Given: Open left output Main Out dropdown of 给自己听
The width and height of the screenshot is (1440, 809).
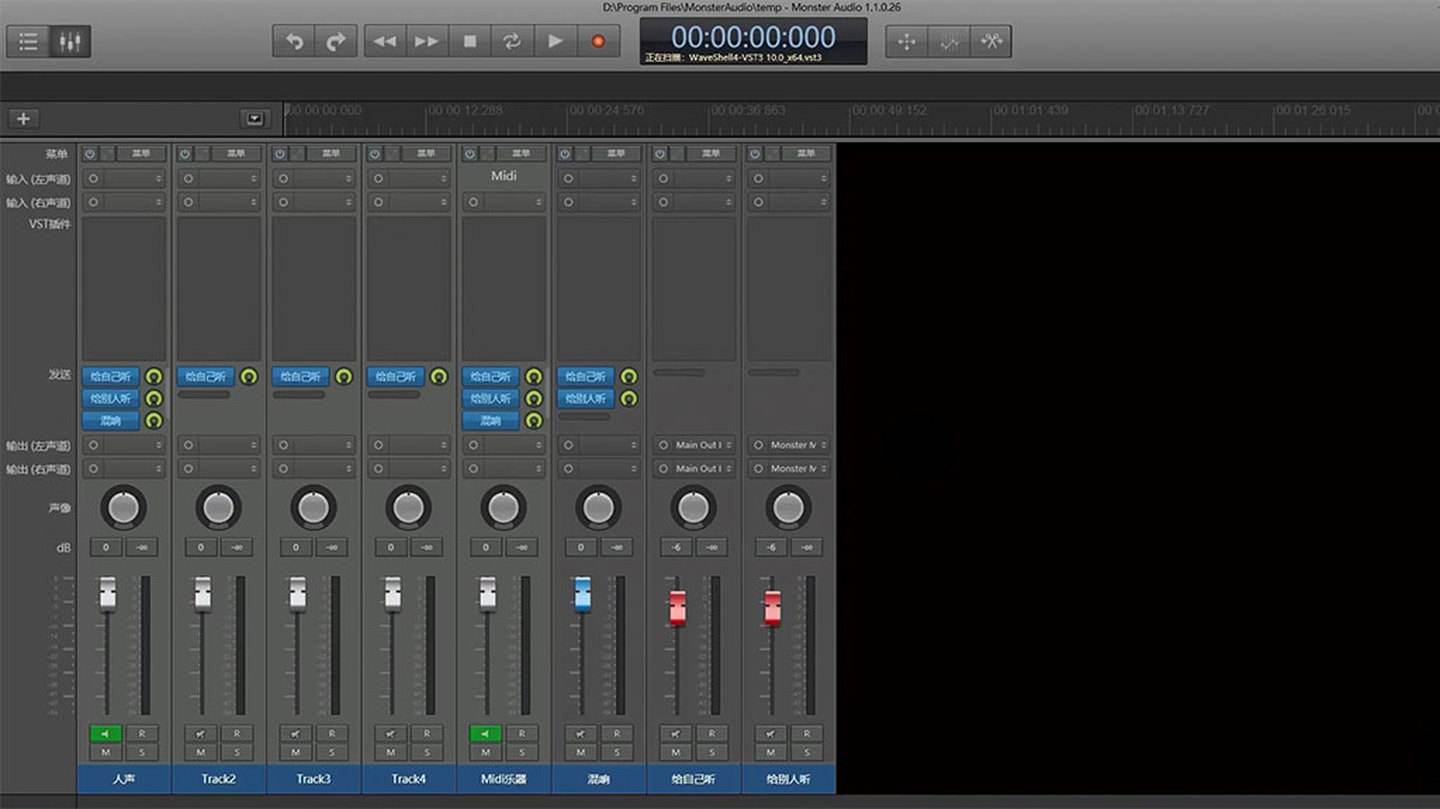Looking at the screenshot, I should click(694, 445).
